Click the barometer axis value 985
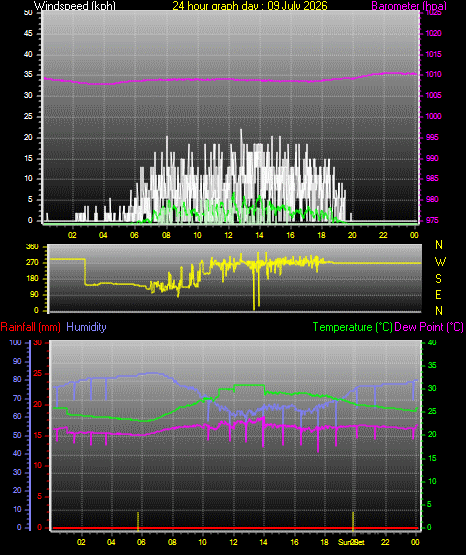This screenshot has height=555, width=466. point(432,178)
